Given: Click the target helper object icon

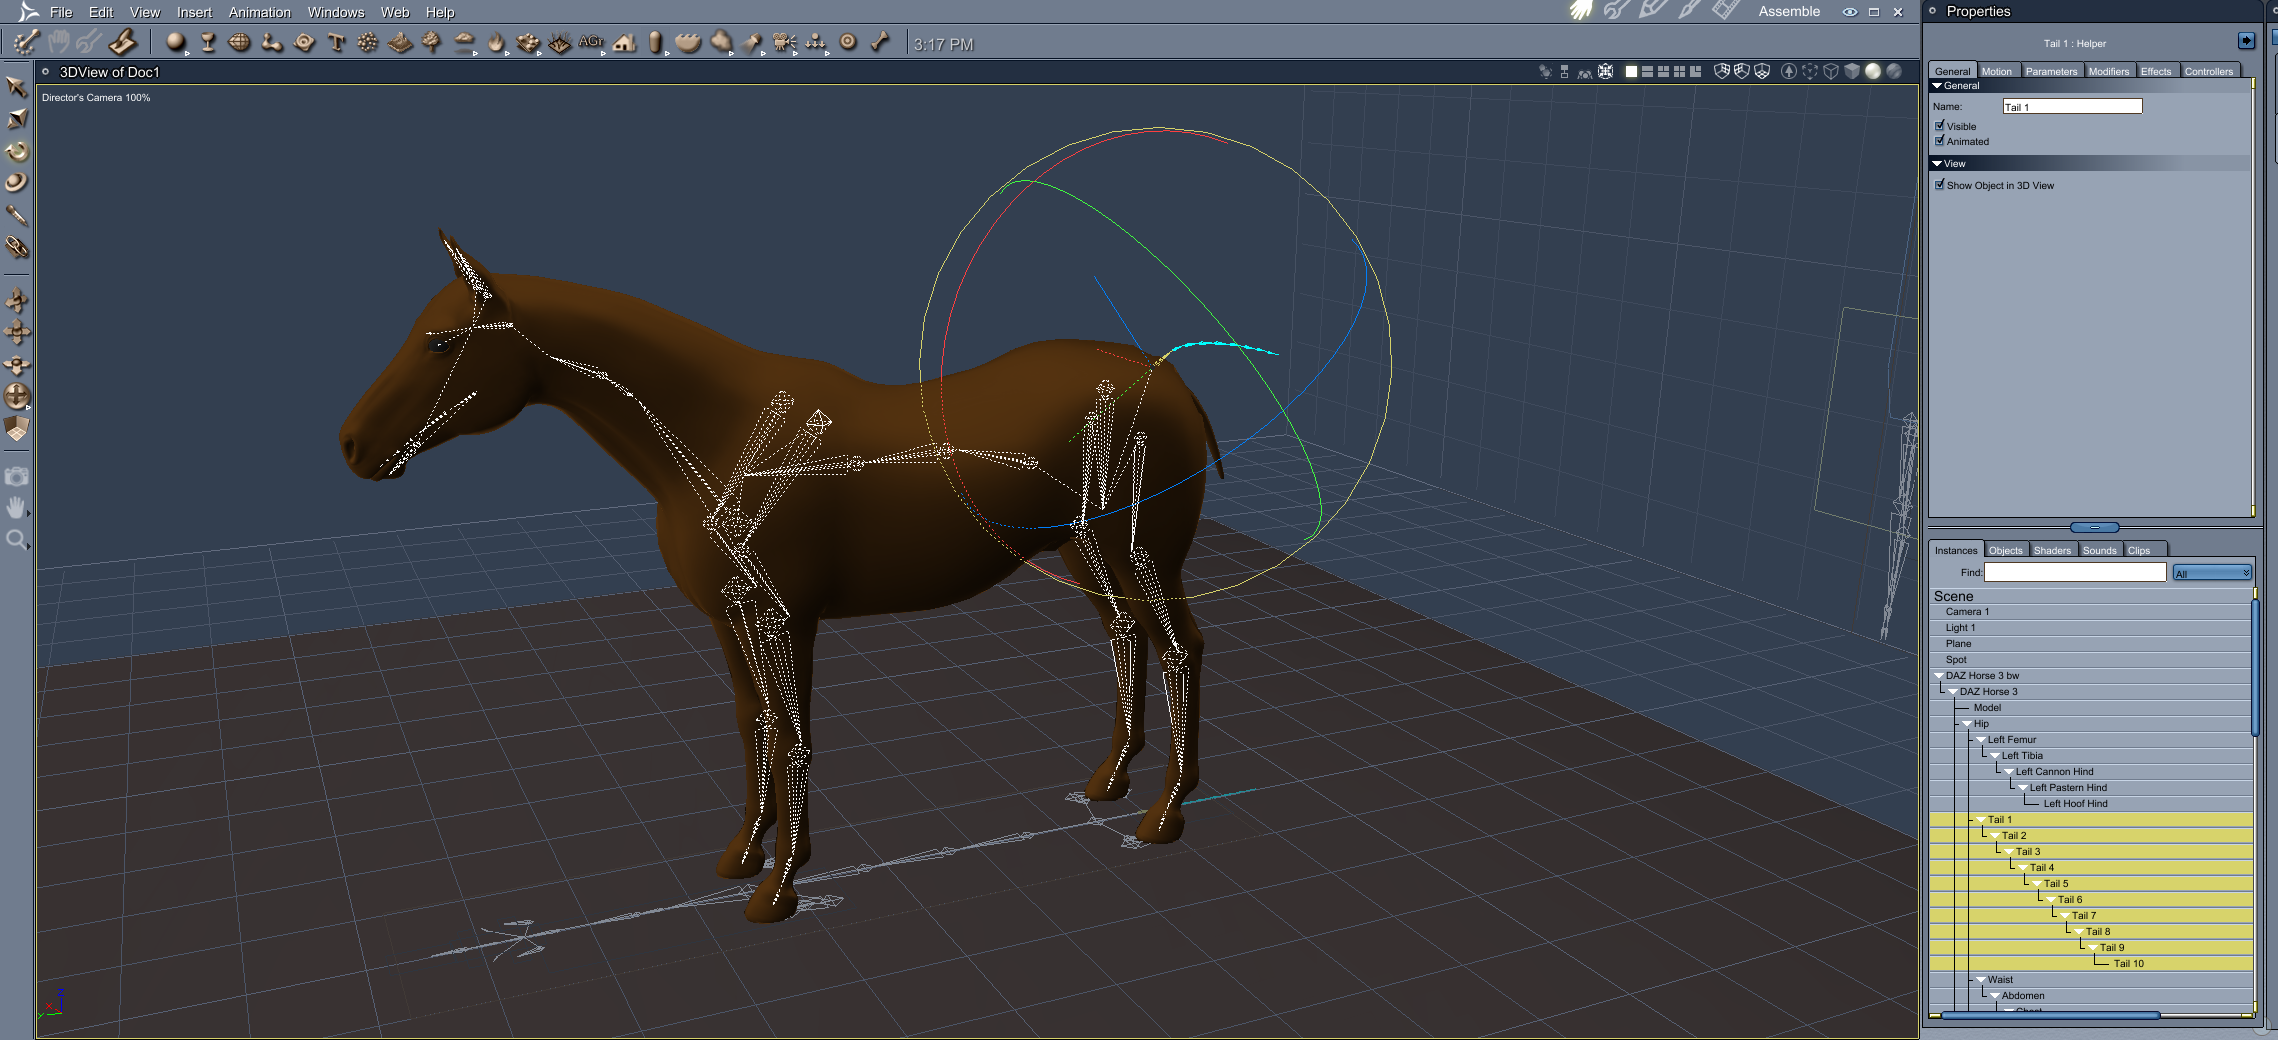Looking at the screenshot, I should click(x=848, y=42).
